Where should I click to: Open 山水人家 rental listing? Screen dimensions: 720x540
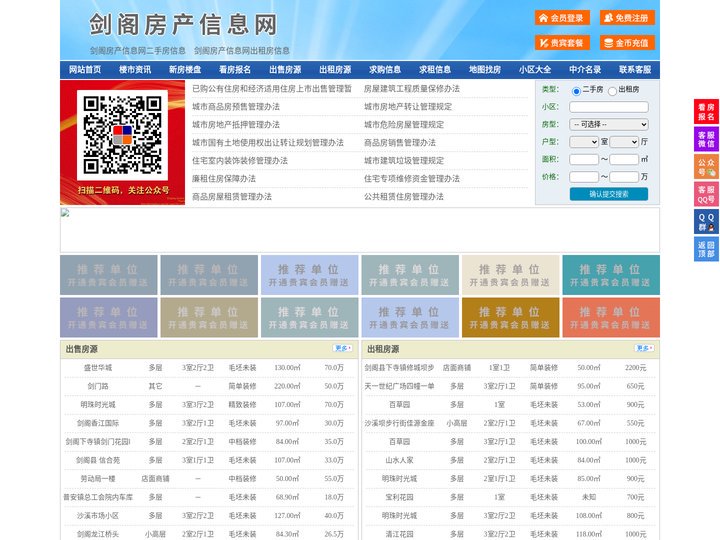pyautogui.click(x=399, y=460)
